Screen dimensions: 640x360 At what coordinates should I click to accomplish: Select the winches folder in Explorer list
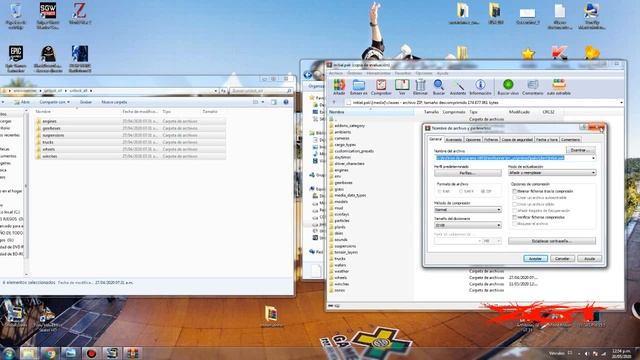click(x=131, y=156)
